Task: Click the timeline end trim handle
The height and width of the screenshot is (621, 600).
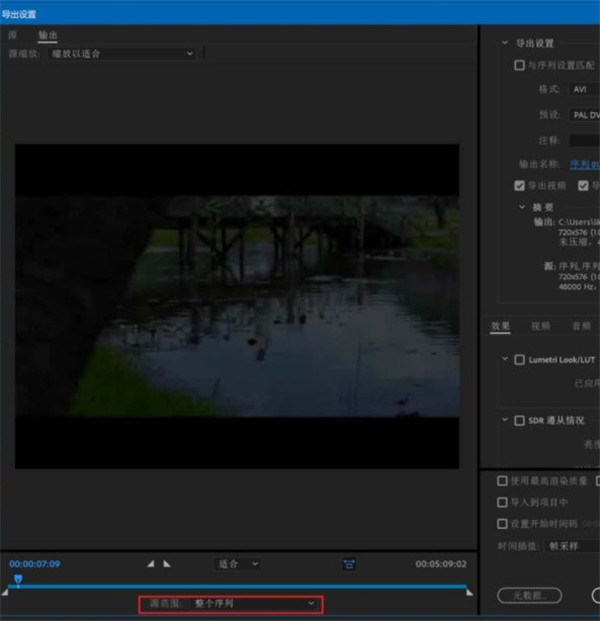Action: click(469, 592)
